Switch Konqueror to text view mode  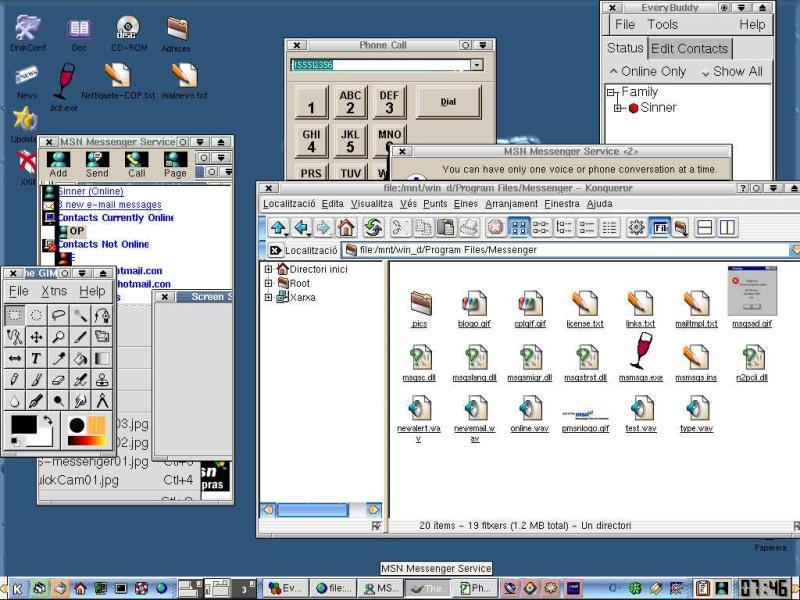(x=609, y=228)
